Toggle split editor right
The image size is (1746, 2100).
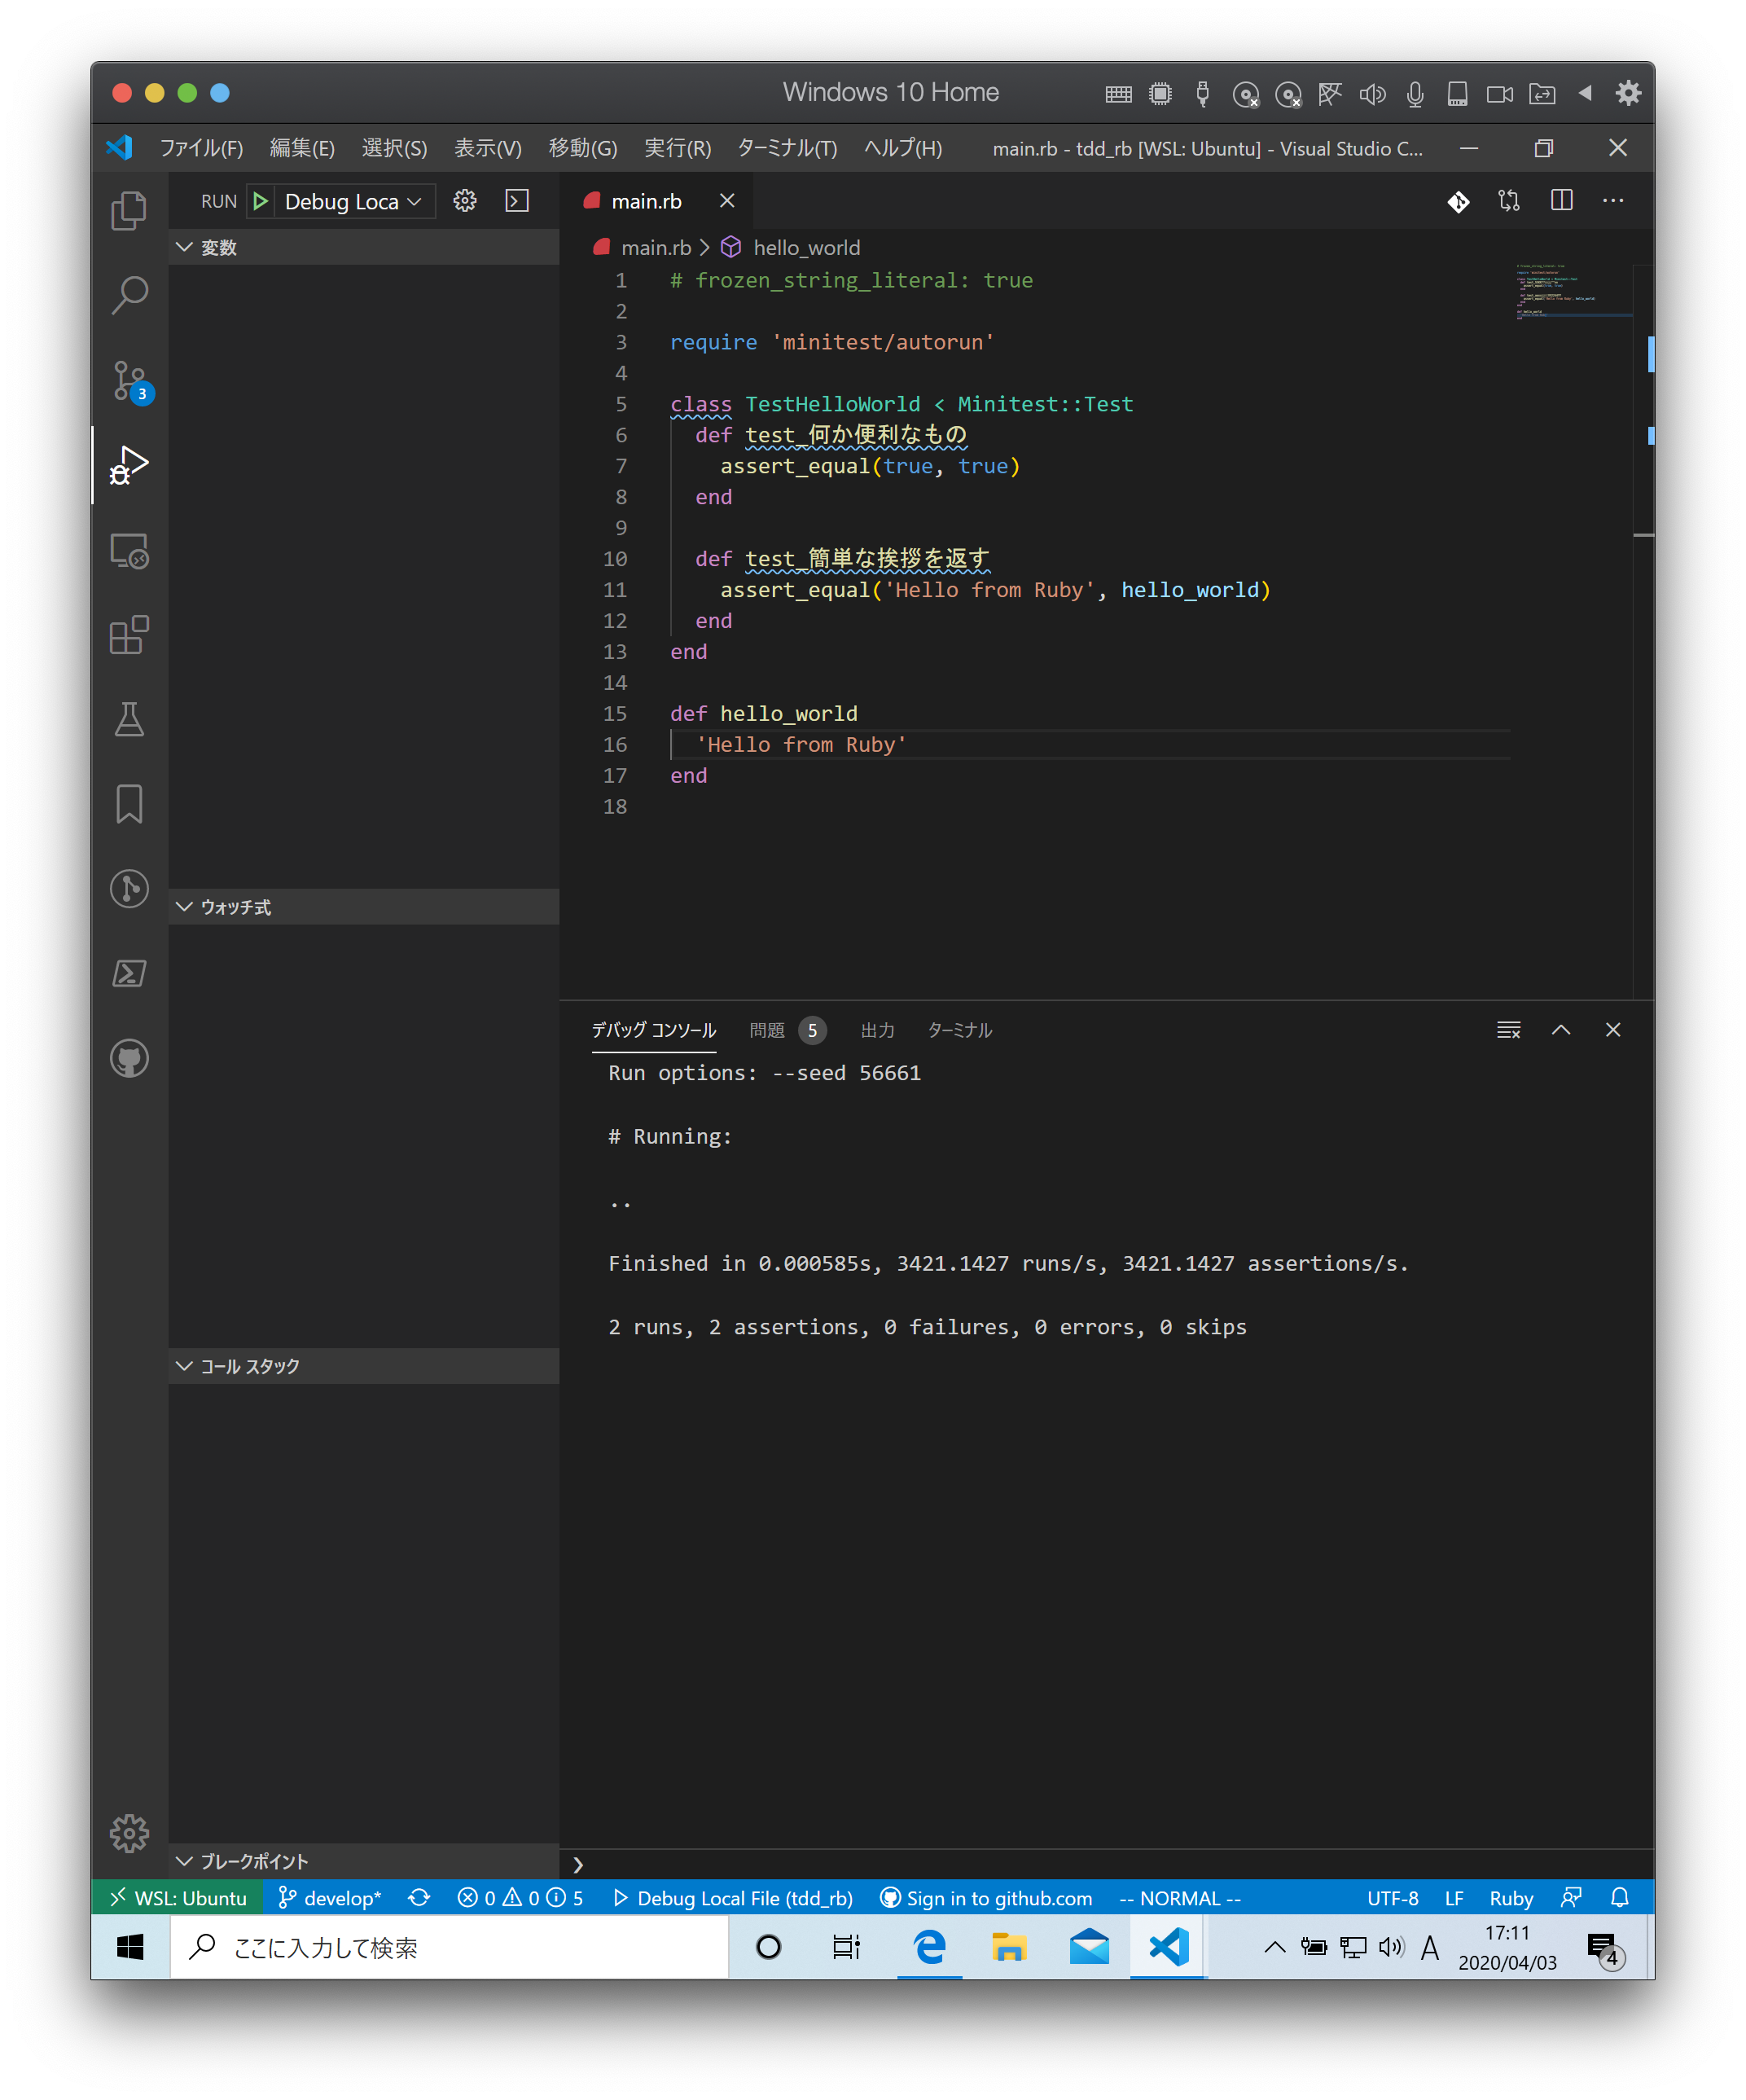pyautogui.click(x=1561, y=201)
